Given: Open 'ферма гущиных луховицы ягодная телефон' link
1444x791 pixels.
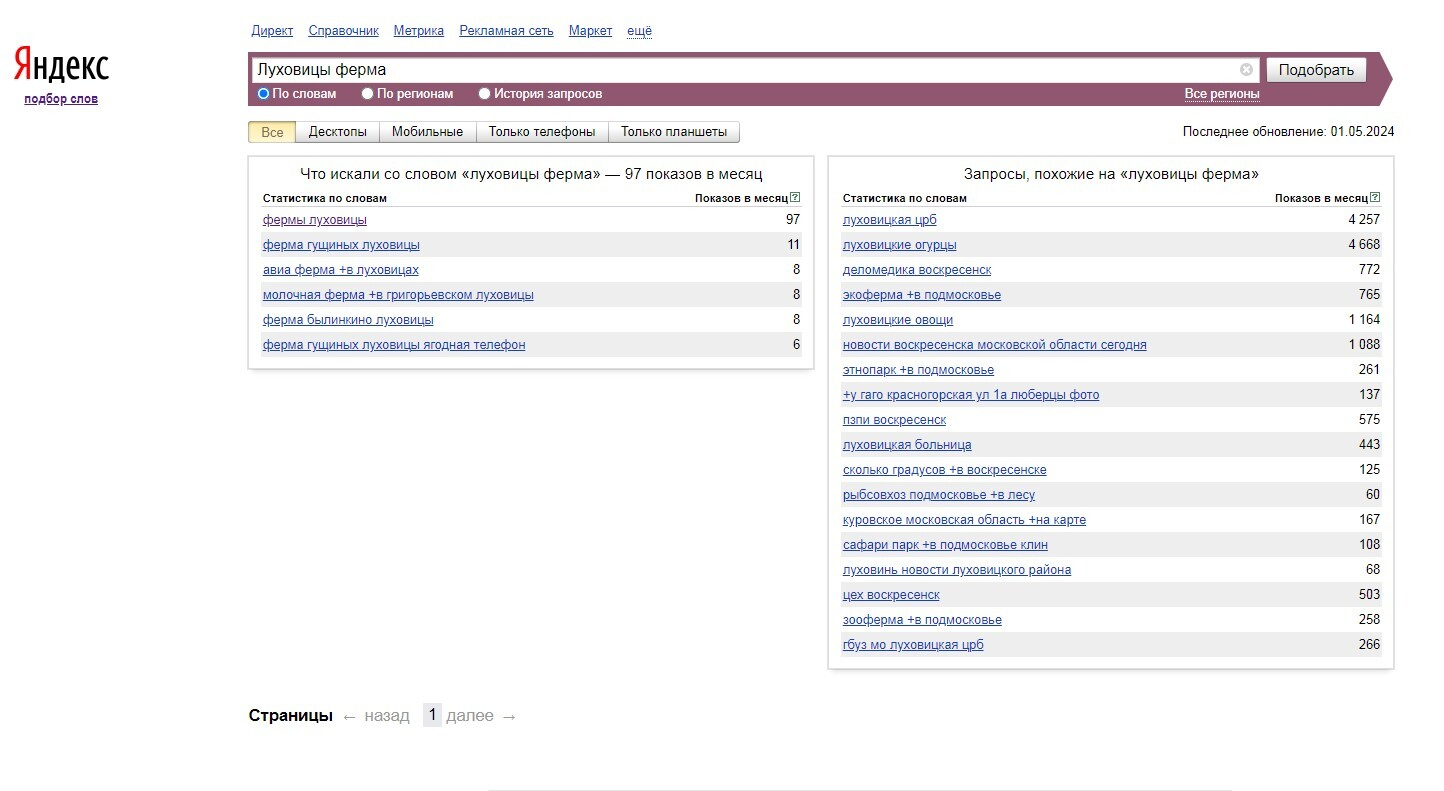Looking at the screenshot, I should coord(394,345).
